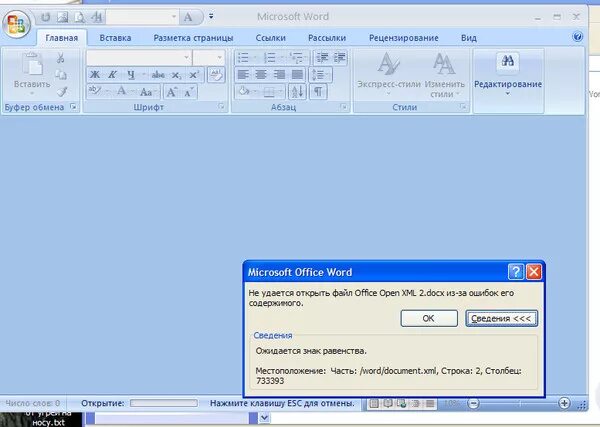
Task: Click the Numbered list icon
Action: pyautogui.click(x=269, y=58)
